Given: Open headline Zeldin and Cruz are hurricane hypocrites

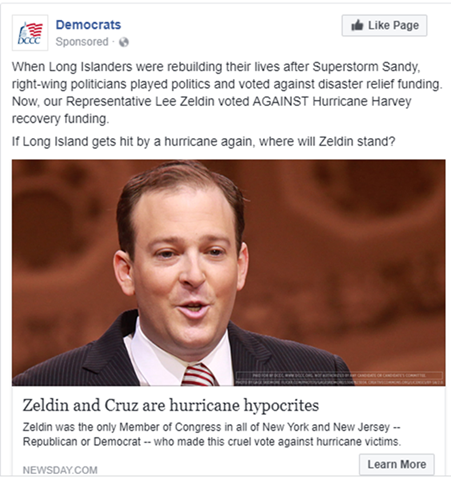Looking at the screenshot, I should (171, 405).
